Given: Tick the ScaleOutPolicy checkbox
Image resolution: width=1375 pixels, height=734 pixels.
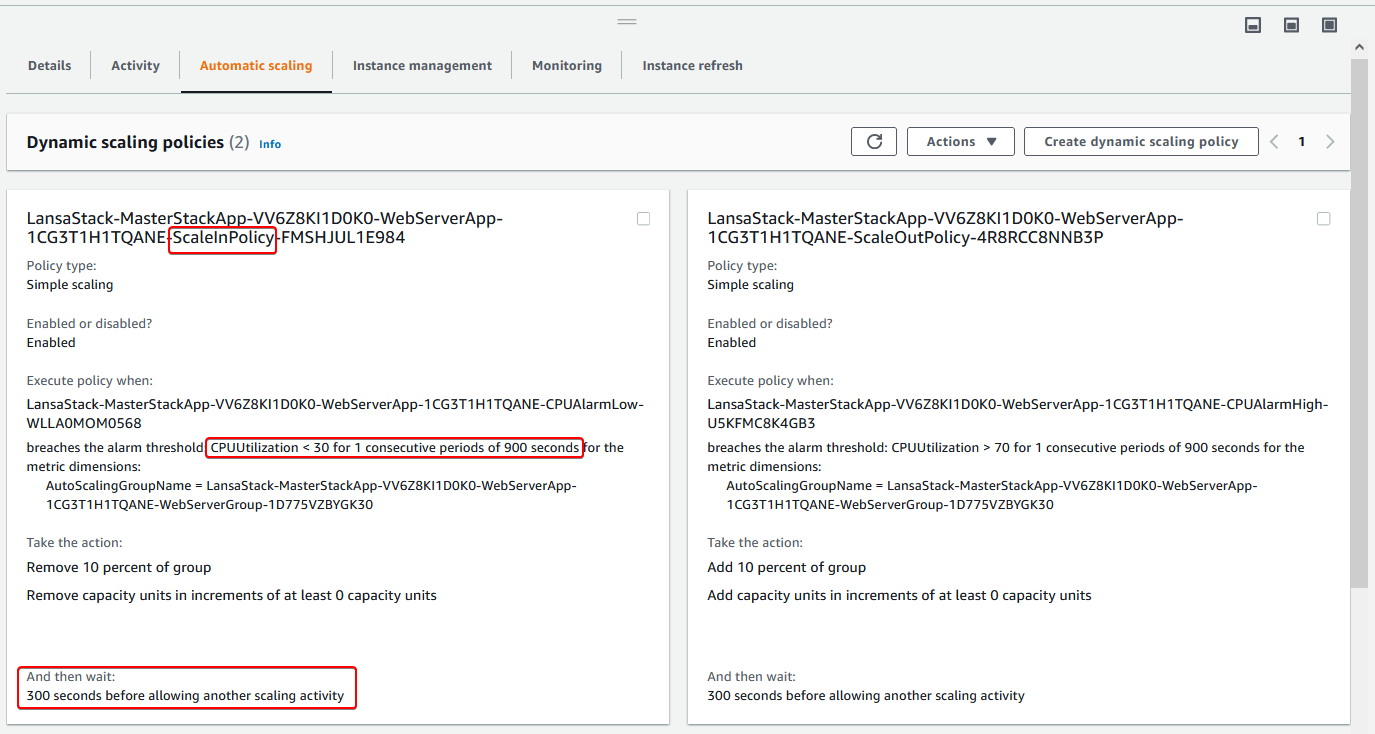Looking at the screenshot, I should 1324,219.
